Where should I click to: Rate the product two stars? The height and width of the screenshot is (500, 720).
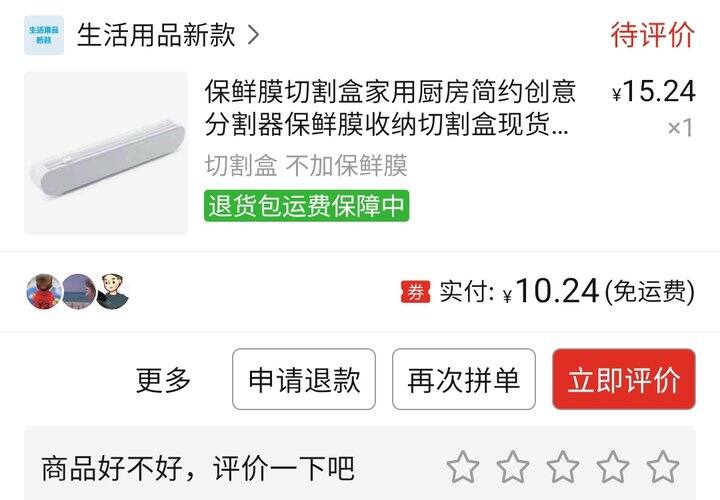pyautogui.click(x=513, y=467)
